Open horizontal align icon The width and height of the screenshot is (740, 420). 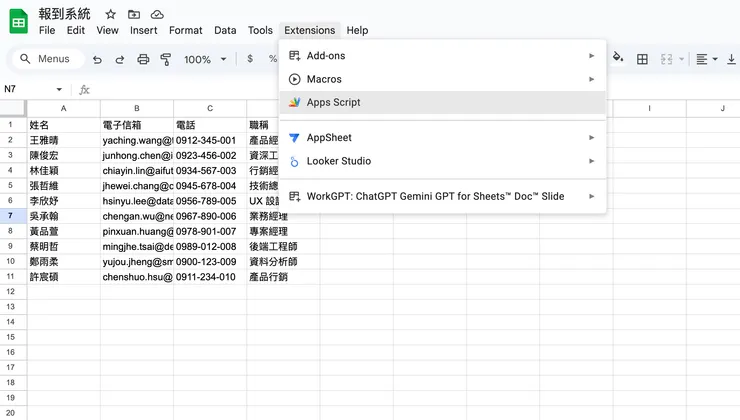click(702, 59)
